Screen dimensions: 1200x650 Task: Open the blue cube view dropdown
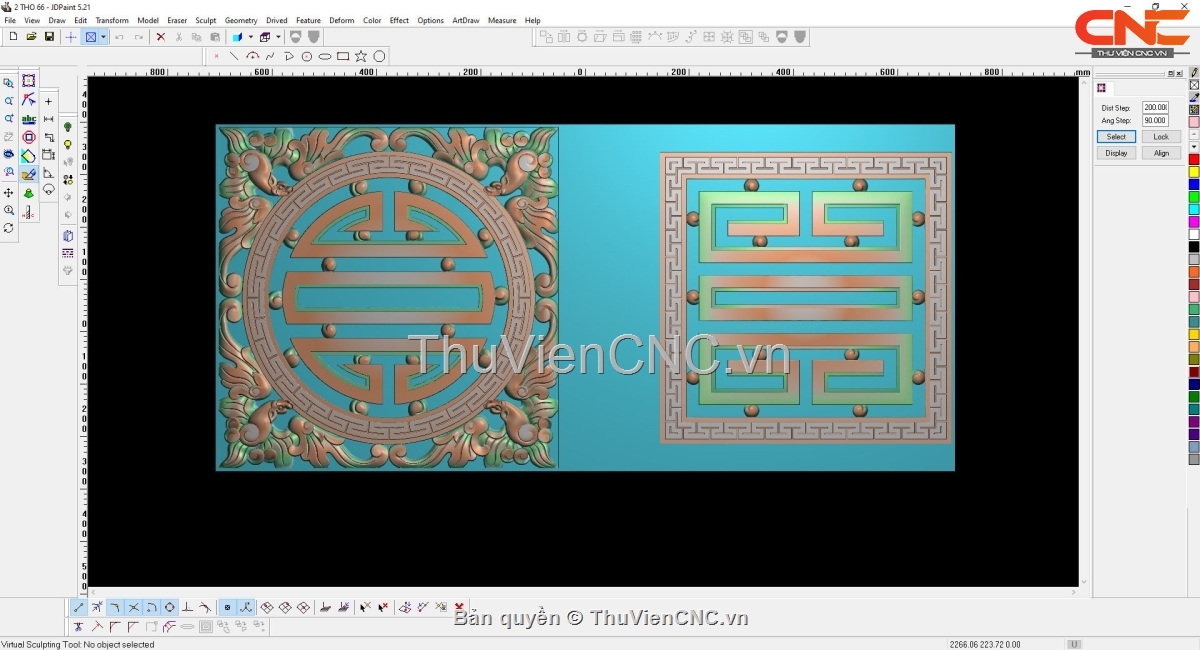(x=250, y=37)
